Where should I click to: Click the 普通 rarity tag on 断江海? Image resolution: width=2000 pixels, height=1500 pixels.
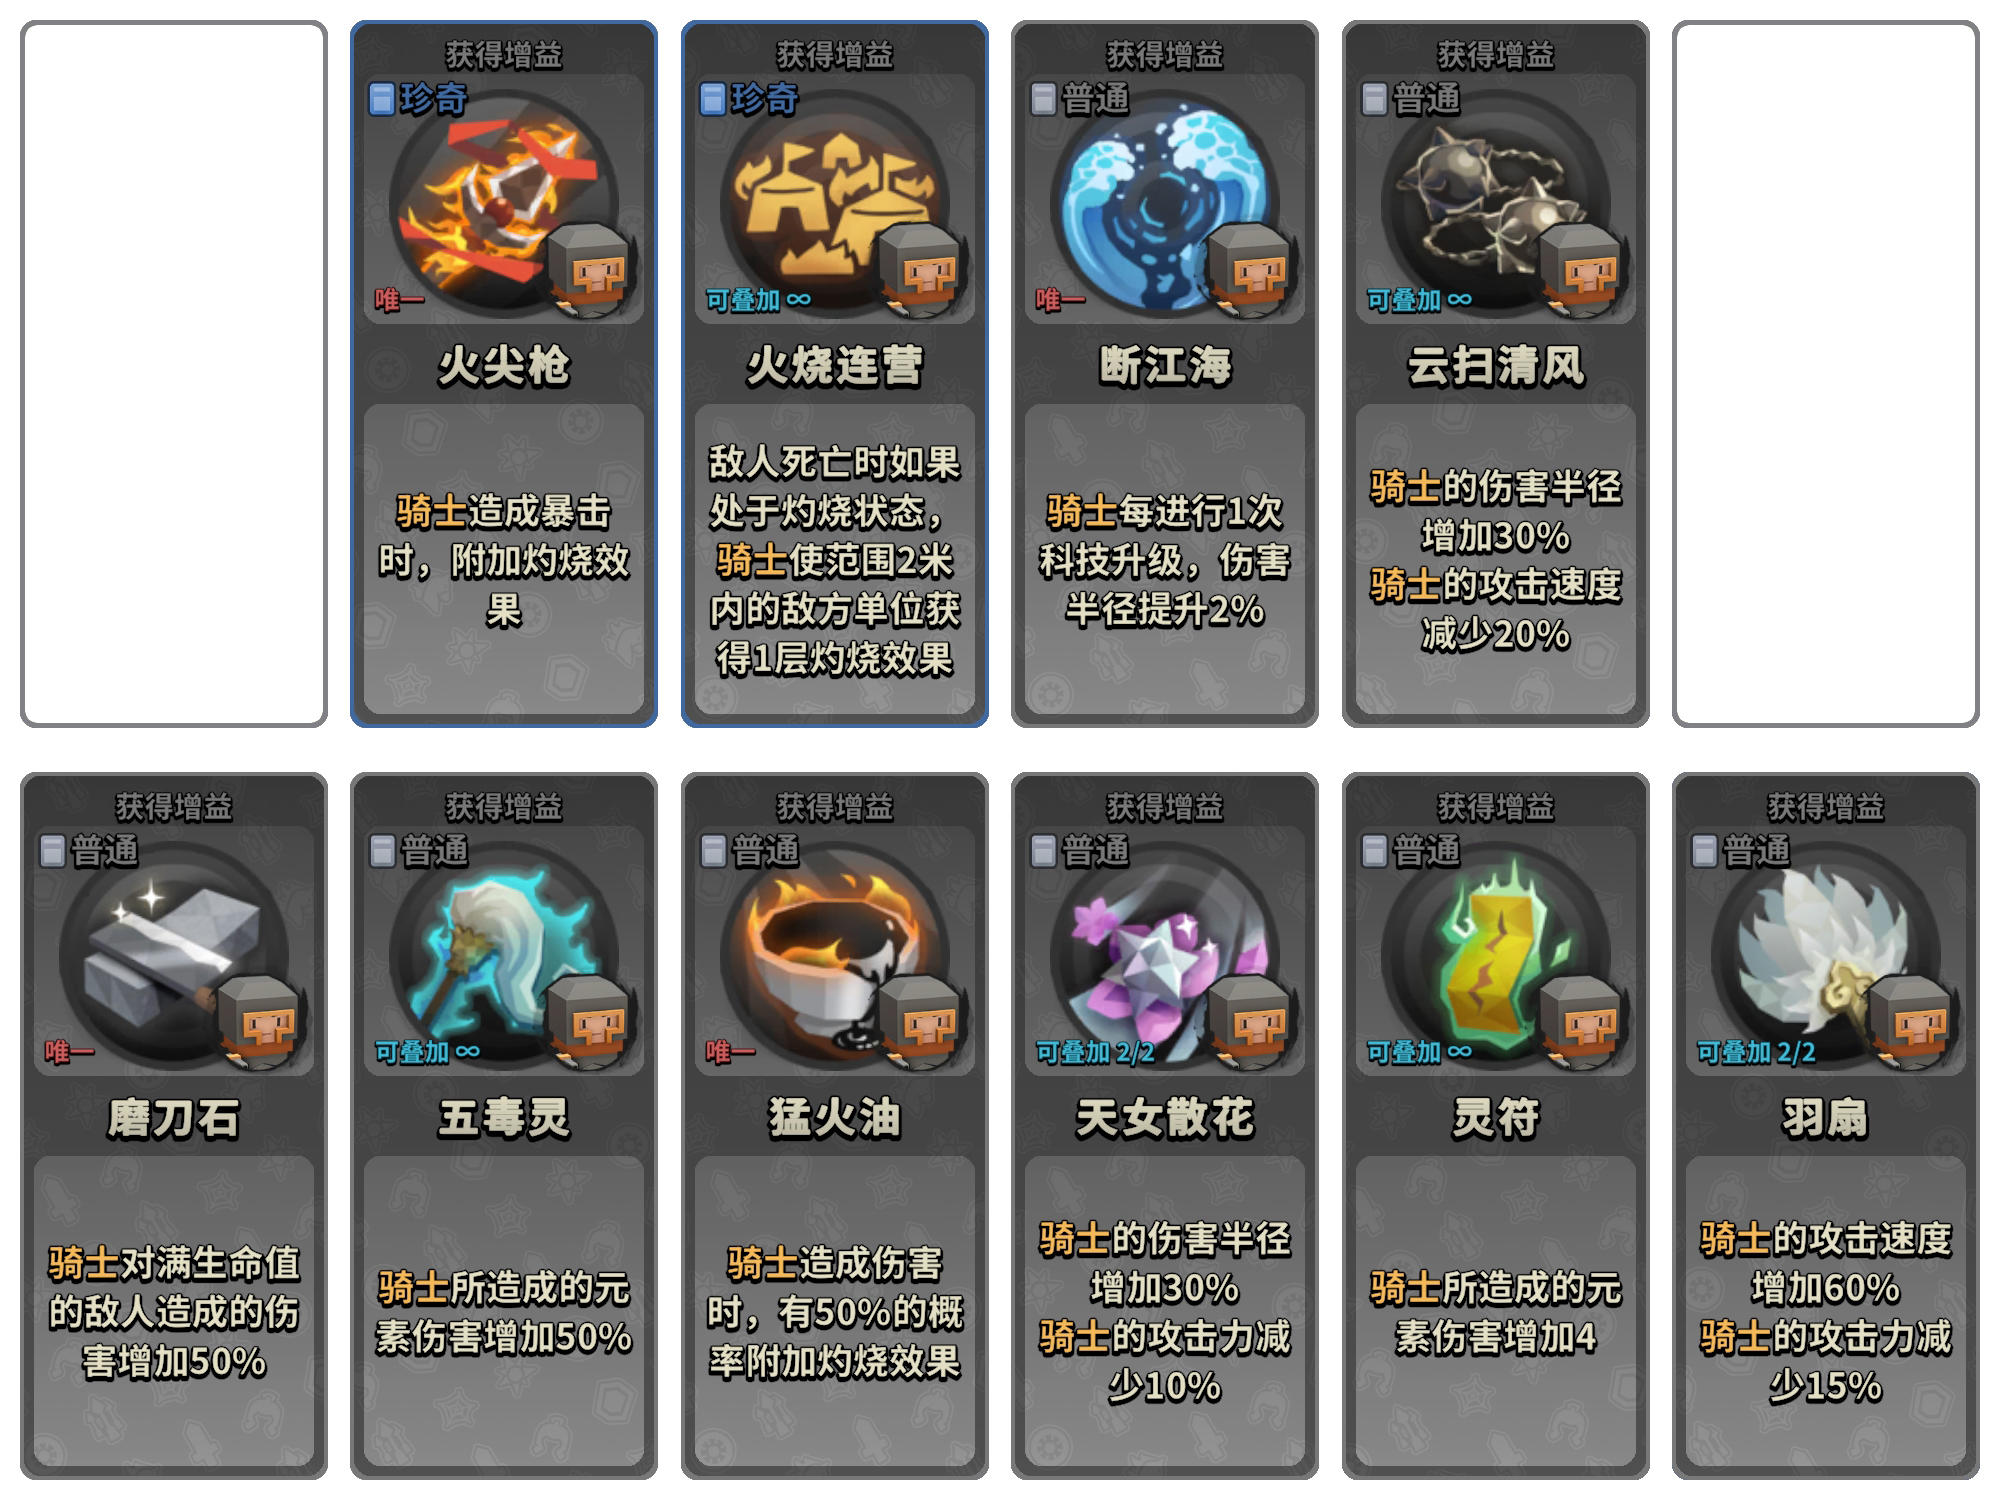point(1080,99)
